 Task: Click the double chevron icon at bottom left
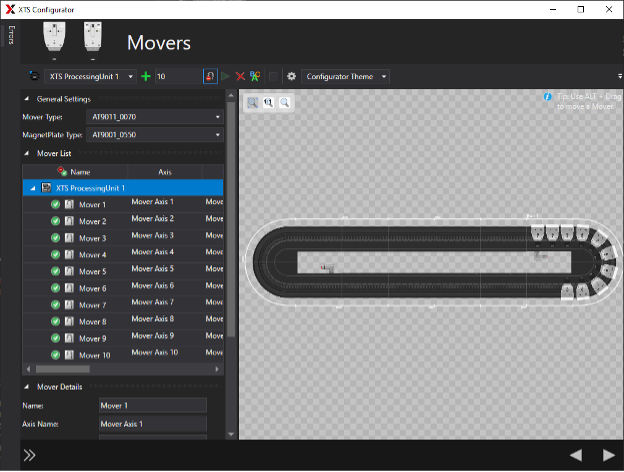point(30,455)
